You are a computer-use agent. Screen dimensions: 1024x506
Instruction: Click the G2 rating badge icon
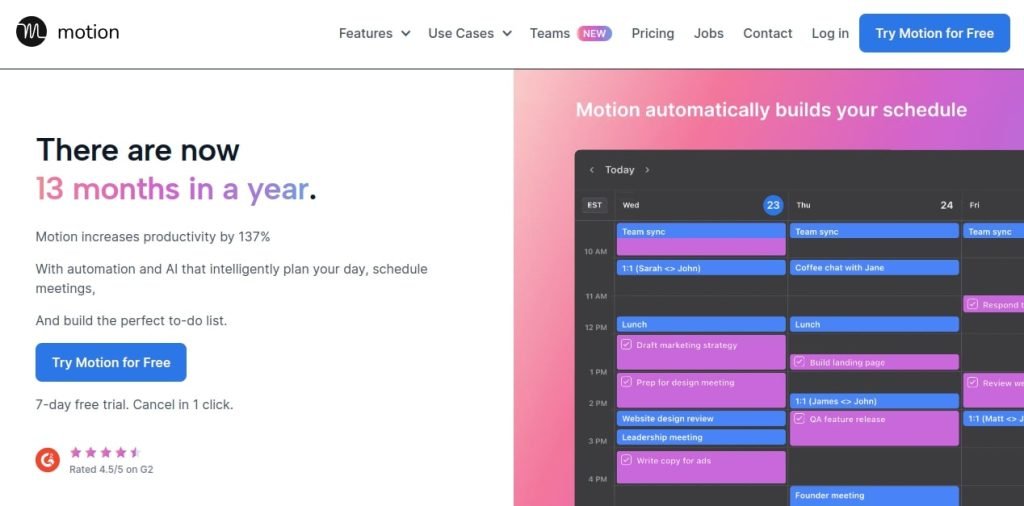(x=47, y=459)
